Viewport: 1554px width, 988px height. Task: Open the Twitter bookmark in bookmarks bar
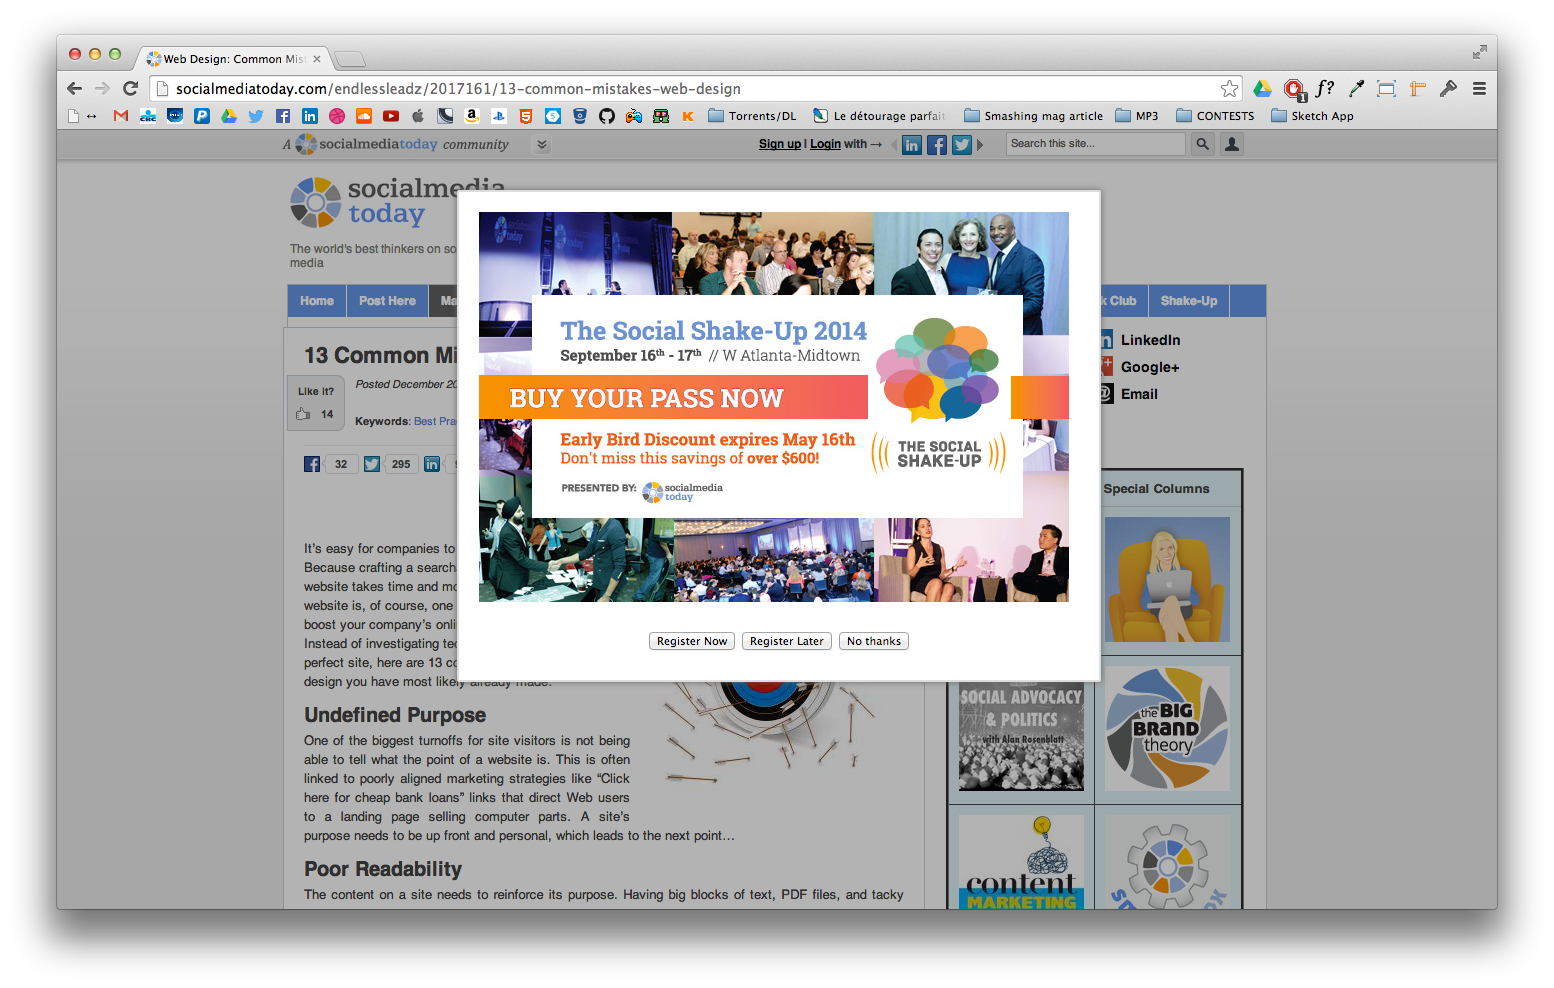tap(256, 116)
